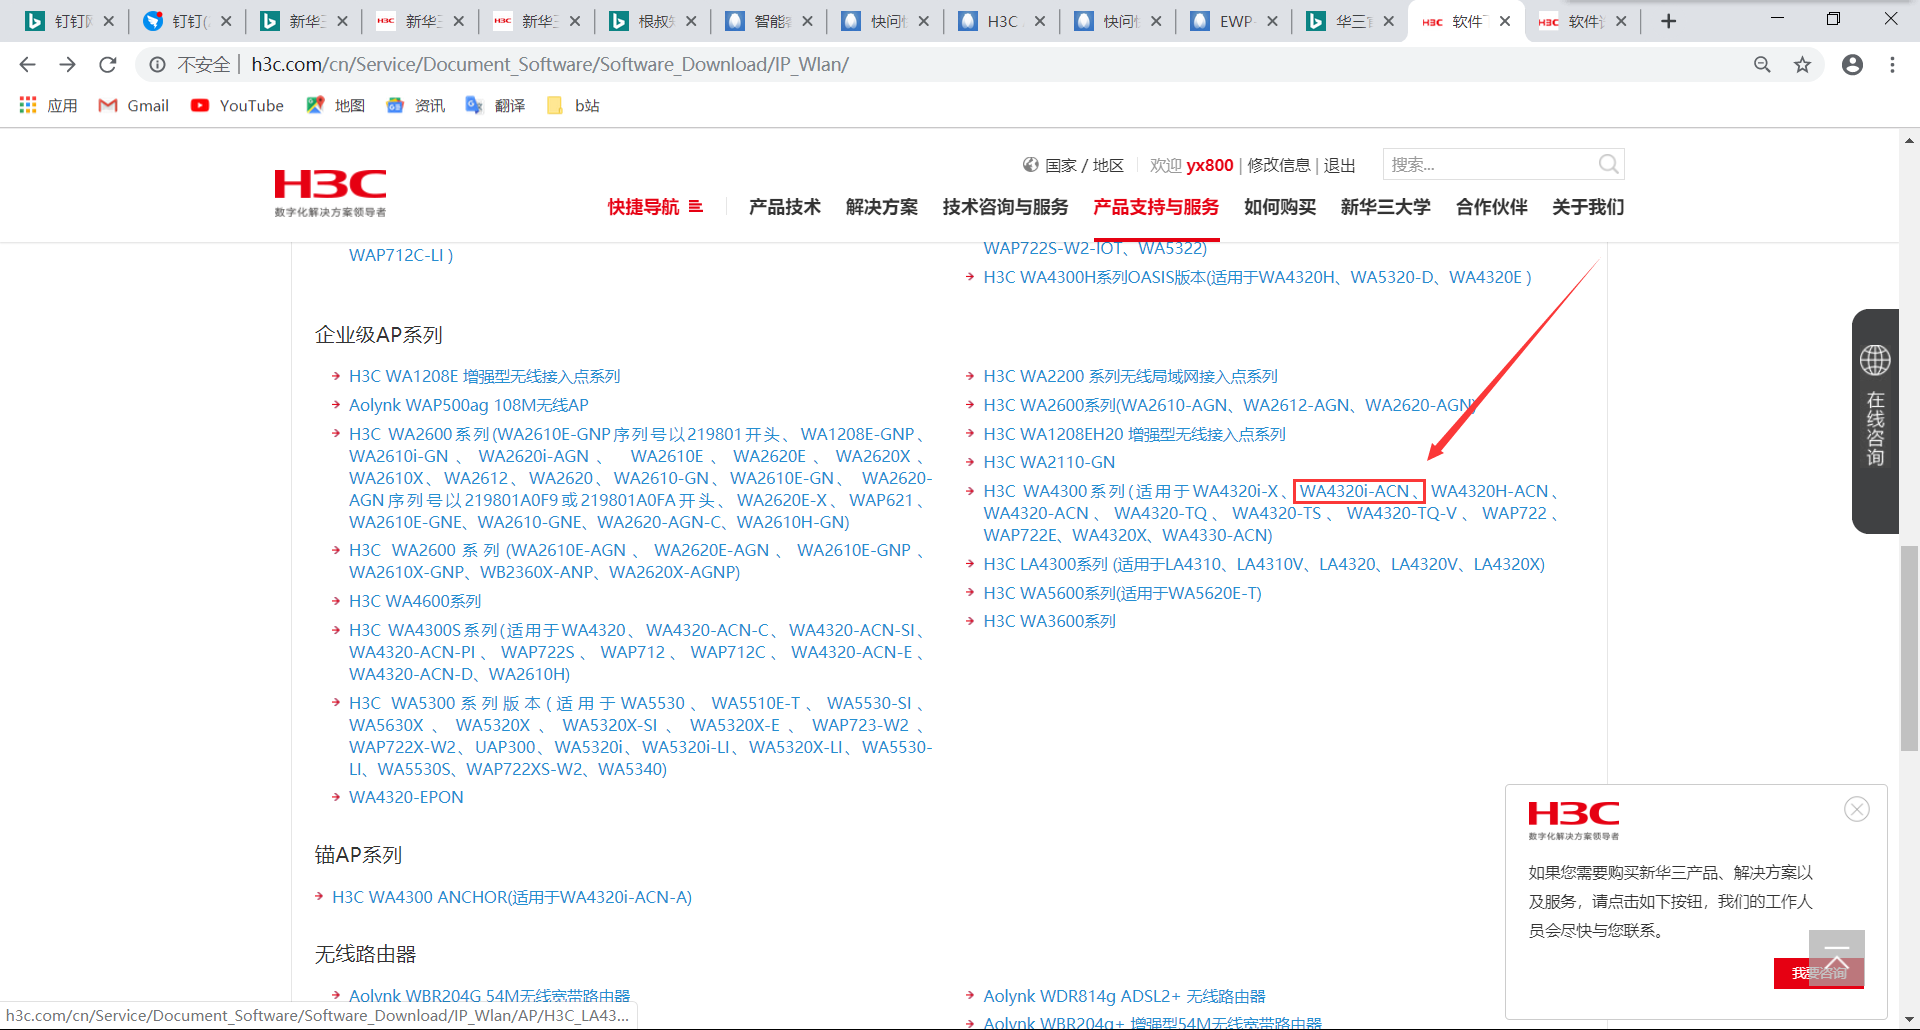1920x1030 pixels.
Task: Open the 解决方案 menu
Action: point(882,207)
